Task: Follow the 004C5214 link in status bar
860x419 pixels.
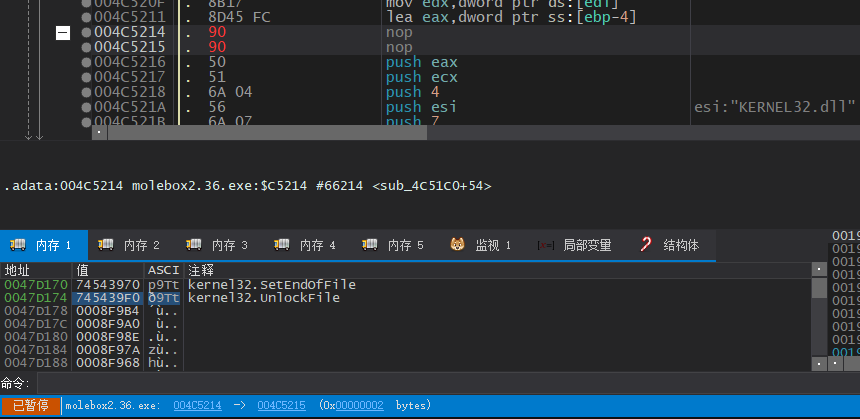Action: (x=197, y=405)
